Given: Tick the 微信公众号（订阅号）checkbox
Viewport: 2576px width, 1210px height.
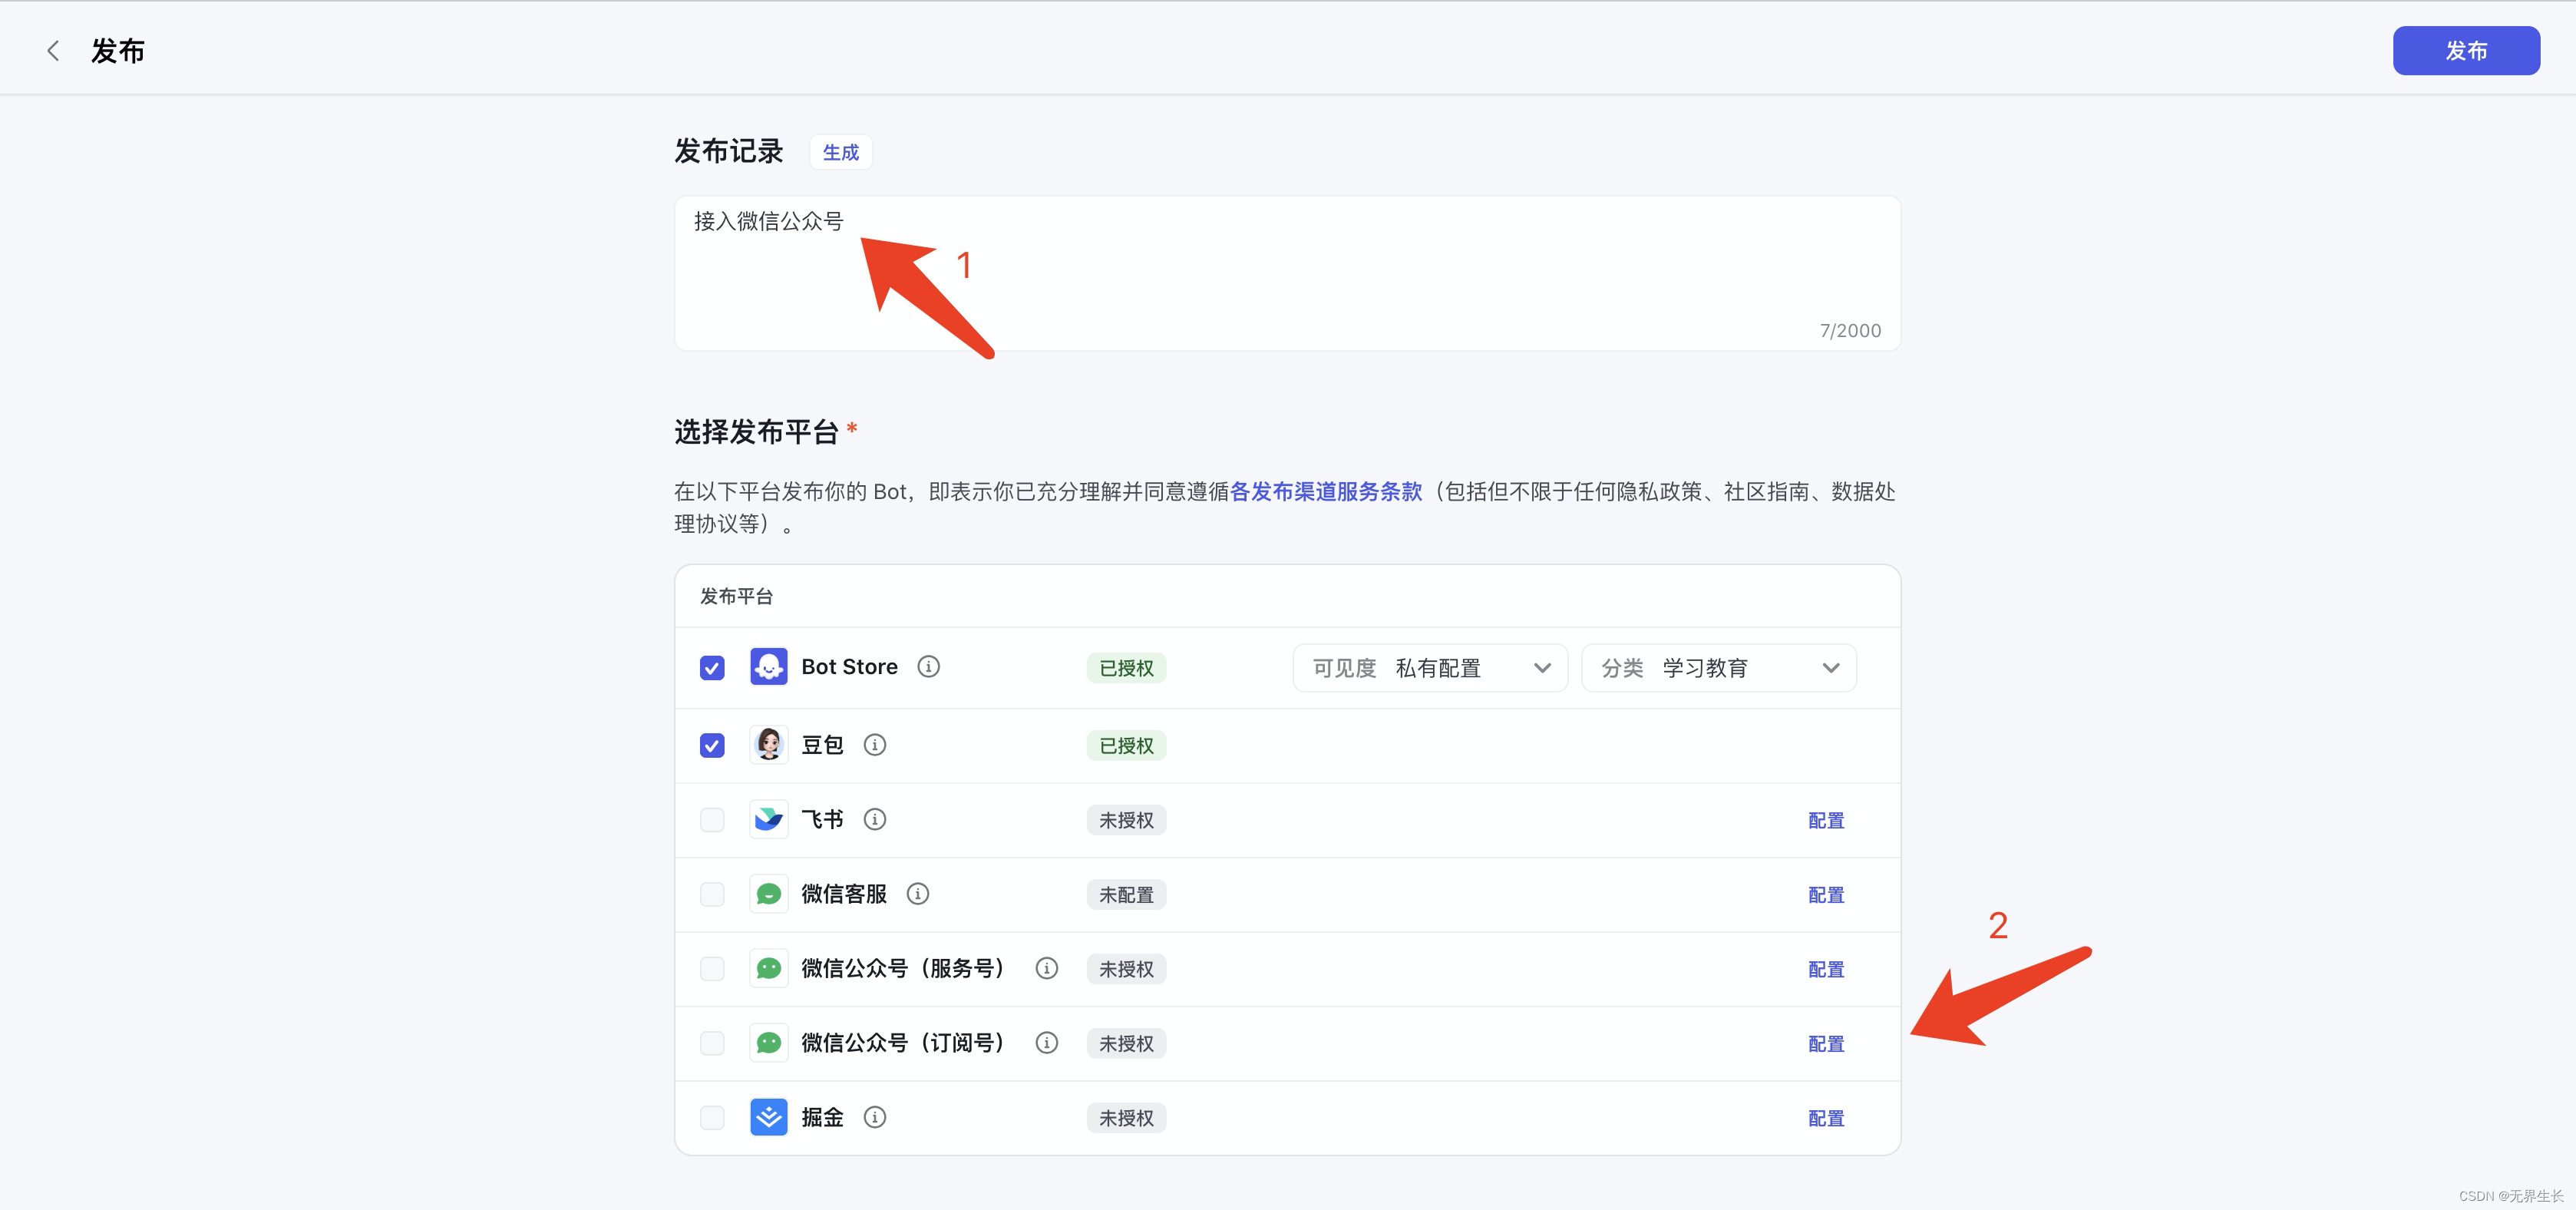Looking at the screenshot, I should (x=712, y=1043).
